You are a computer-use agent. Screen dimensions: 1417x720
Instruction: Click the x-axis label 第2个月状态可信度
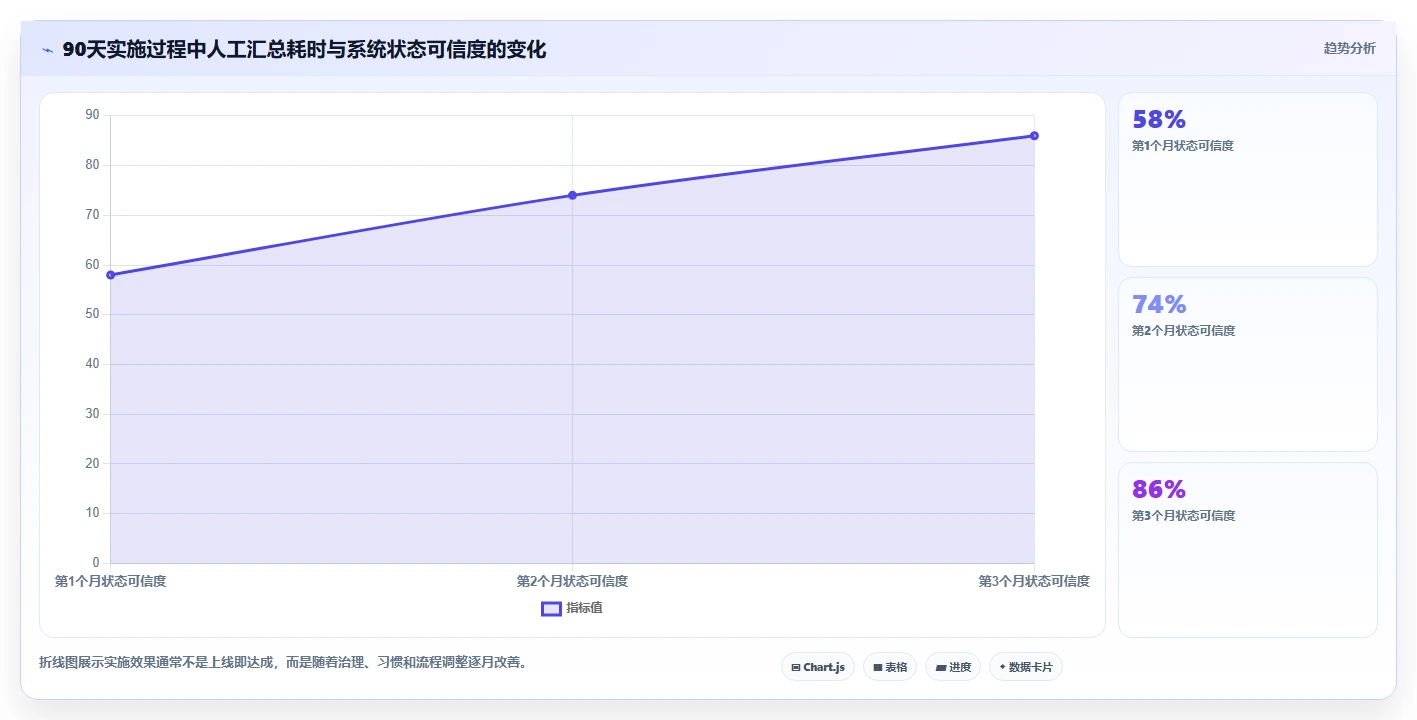tap(572, 581)
